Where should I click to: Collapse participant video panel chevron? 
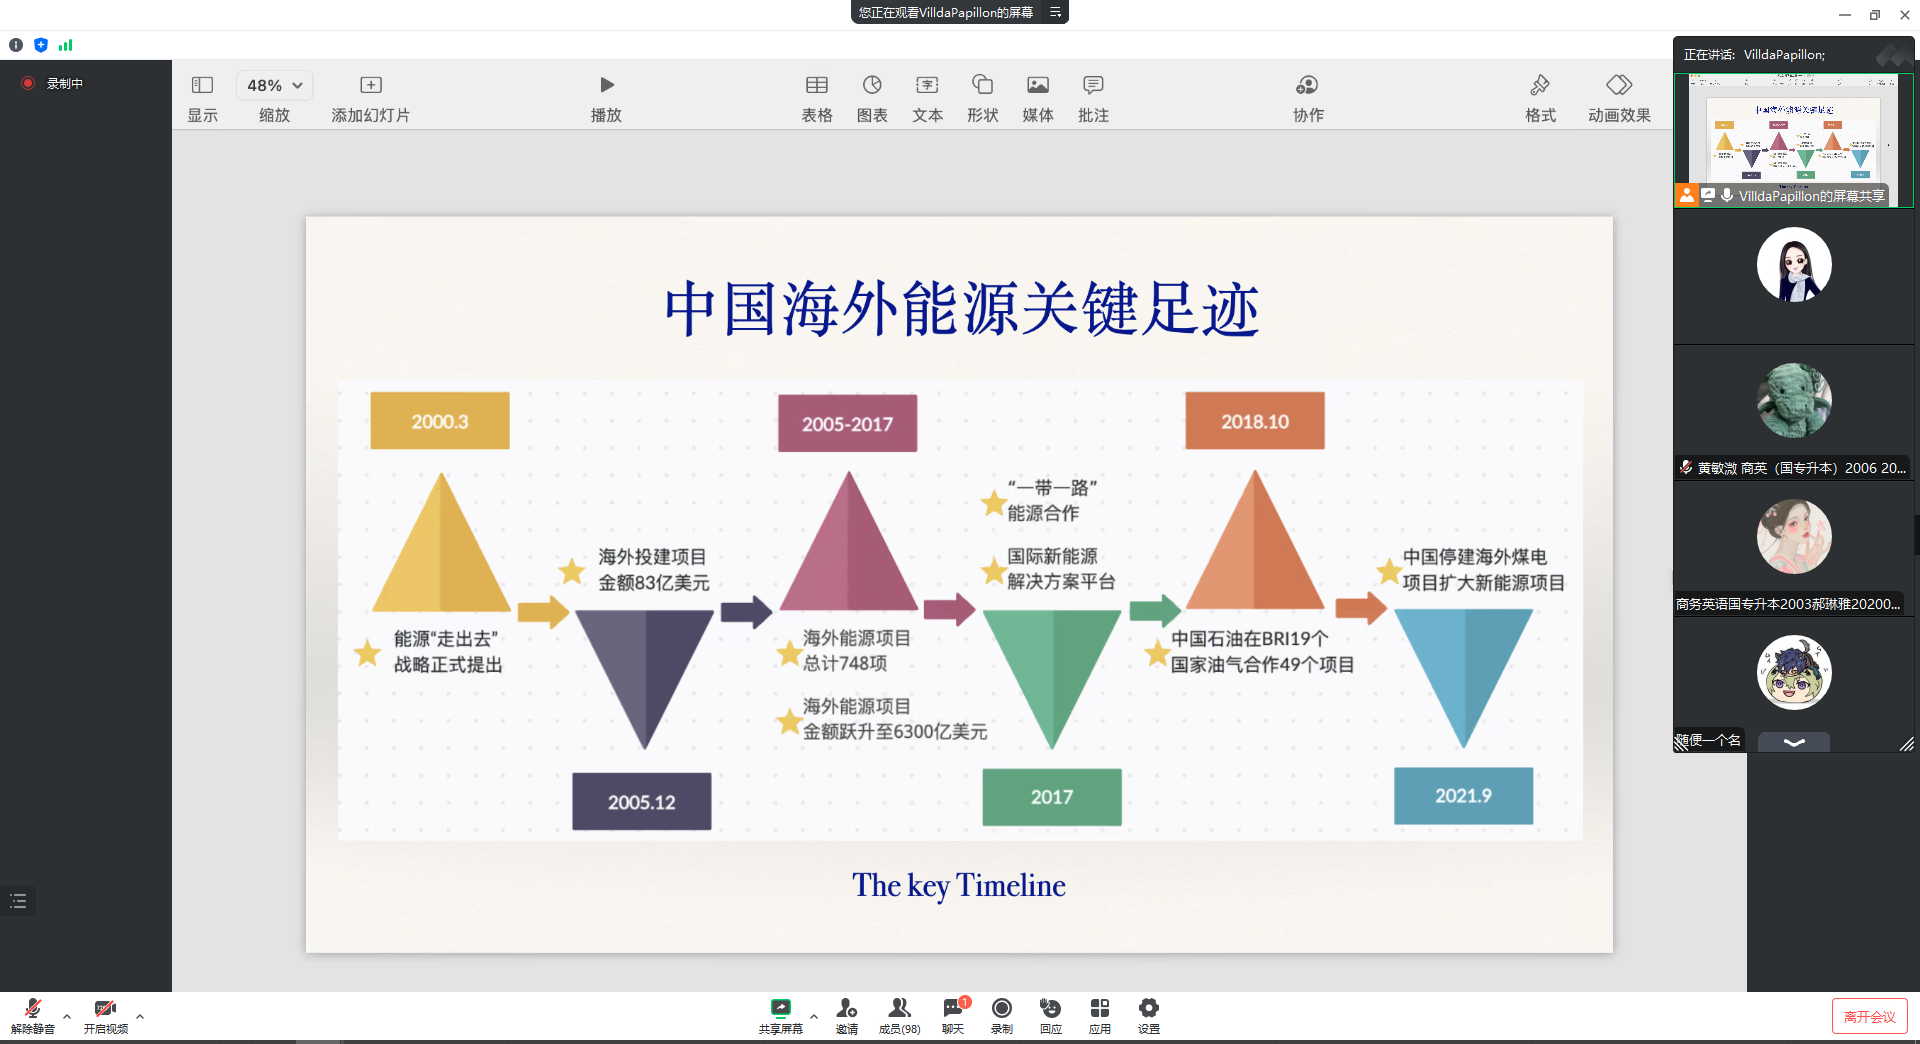[x=1794, y=742]
